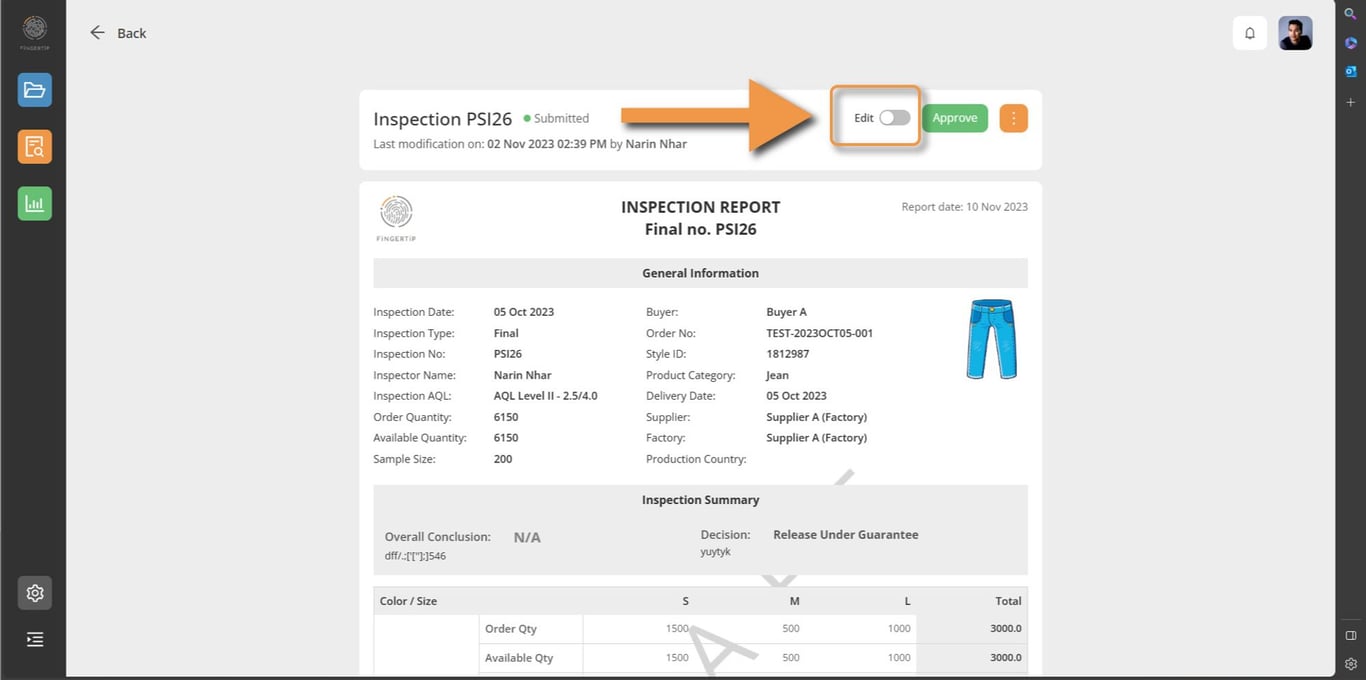Image resolution: width=1366 pixels, height=680 pixels.
Task: Click Report date 10 Nov 2023
Action: [964, 207]
